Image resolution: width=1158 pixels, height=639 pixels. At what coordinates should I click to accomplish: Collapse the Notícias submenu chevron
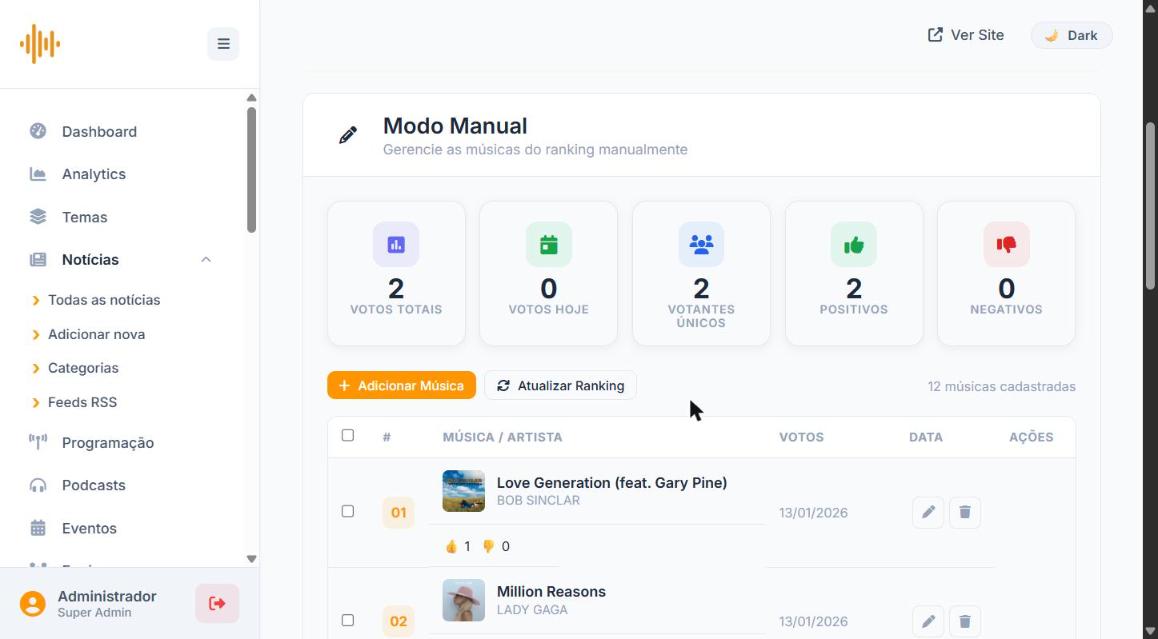click(x=206, y=259)
